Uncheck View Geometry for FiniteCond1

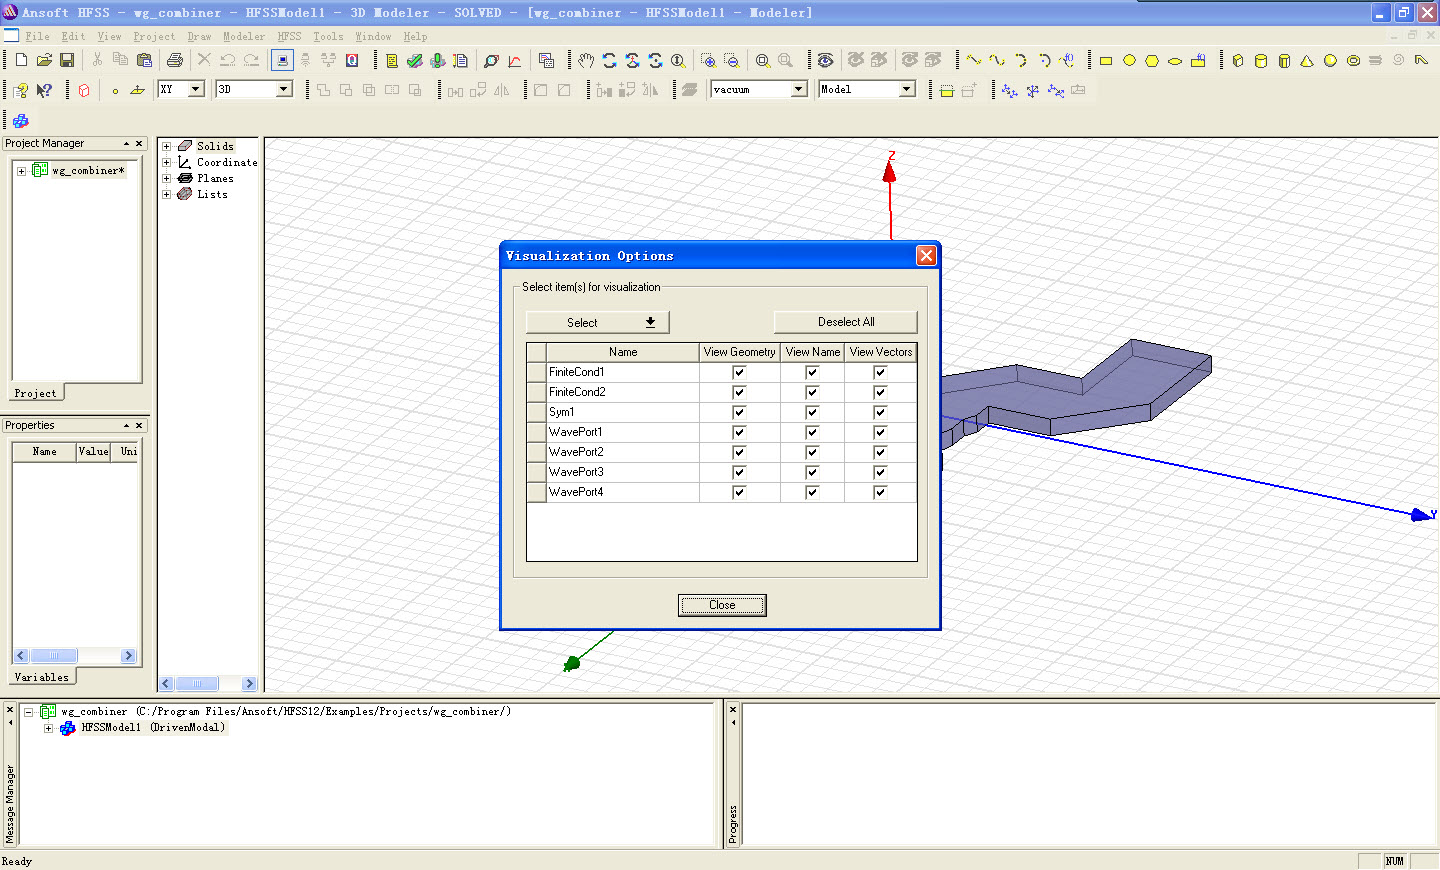(739, 372)
